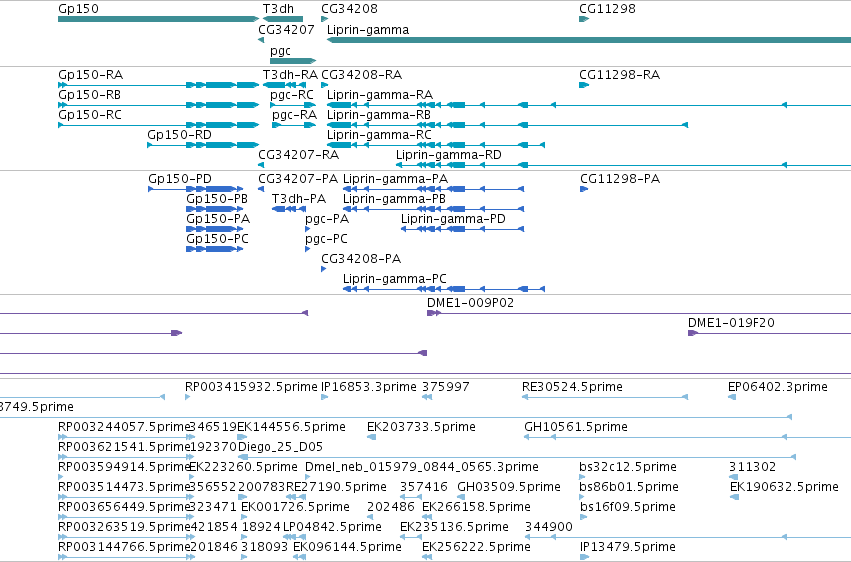Screen dimensions: 851x562
Task: Click the DME1-019F20 clone feature
Action: (x=769, y=333)
